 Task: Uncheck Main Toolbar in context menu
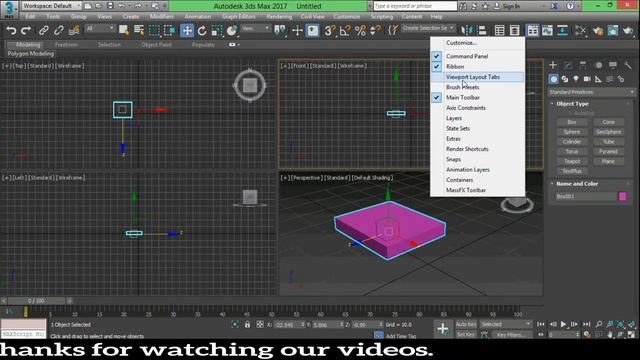click(x=478, y=98)
